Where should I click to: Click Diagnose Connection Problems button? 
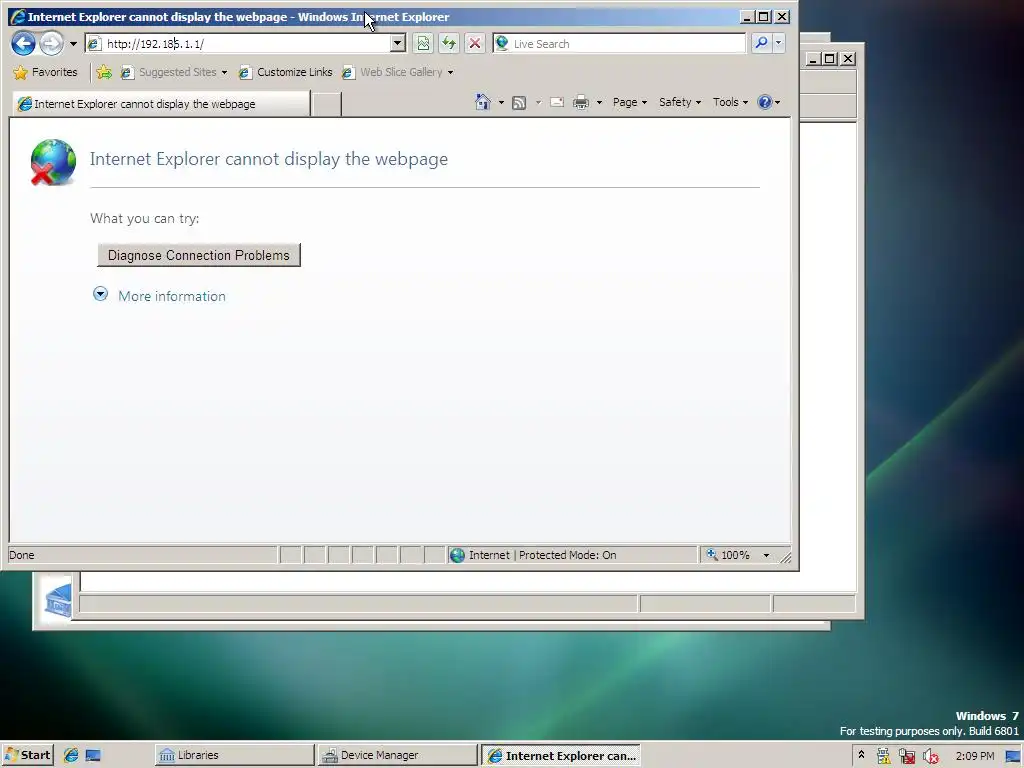click(x=199, y=255)
